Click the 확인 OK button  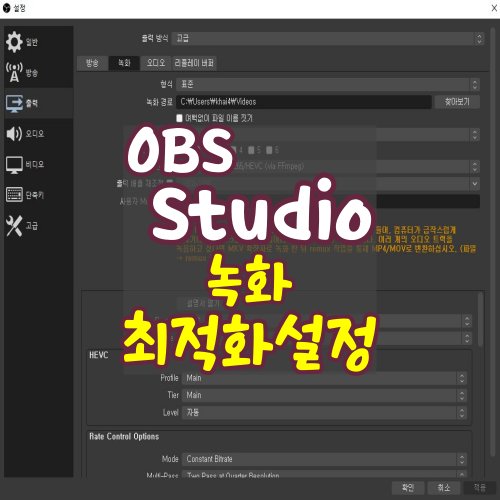[407, 488]
